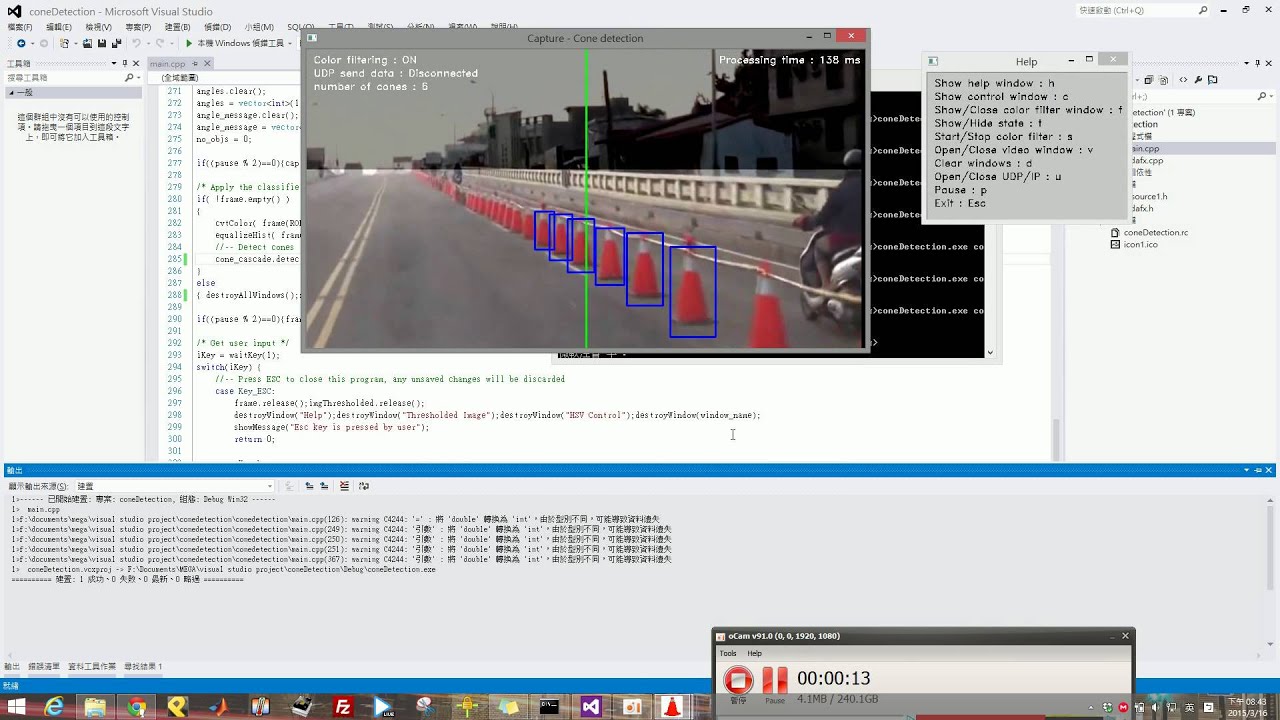
Task: Click the command prompt taskbar icon
Action: [x=548, y=707]
